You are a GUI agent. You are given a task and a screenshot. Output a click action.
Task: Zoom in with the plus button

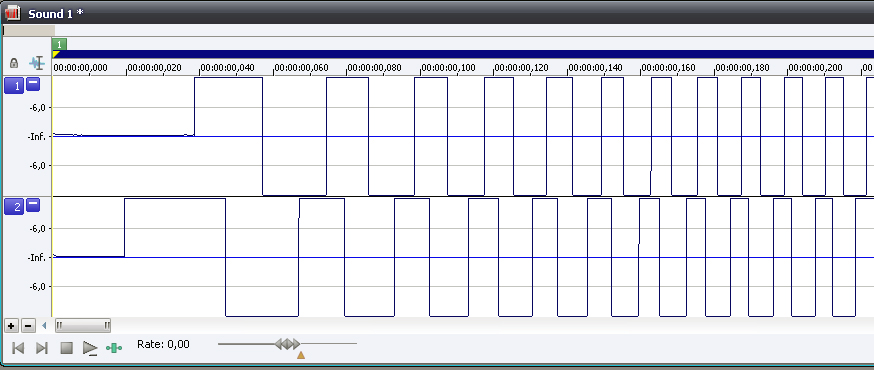(x=11, y=325)
